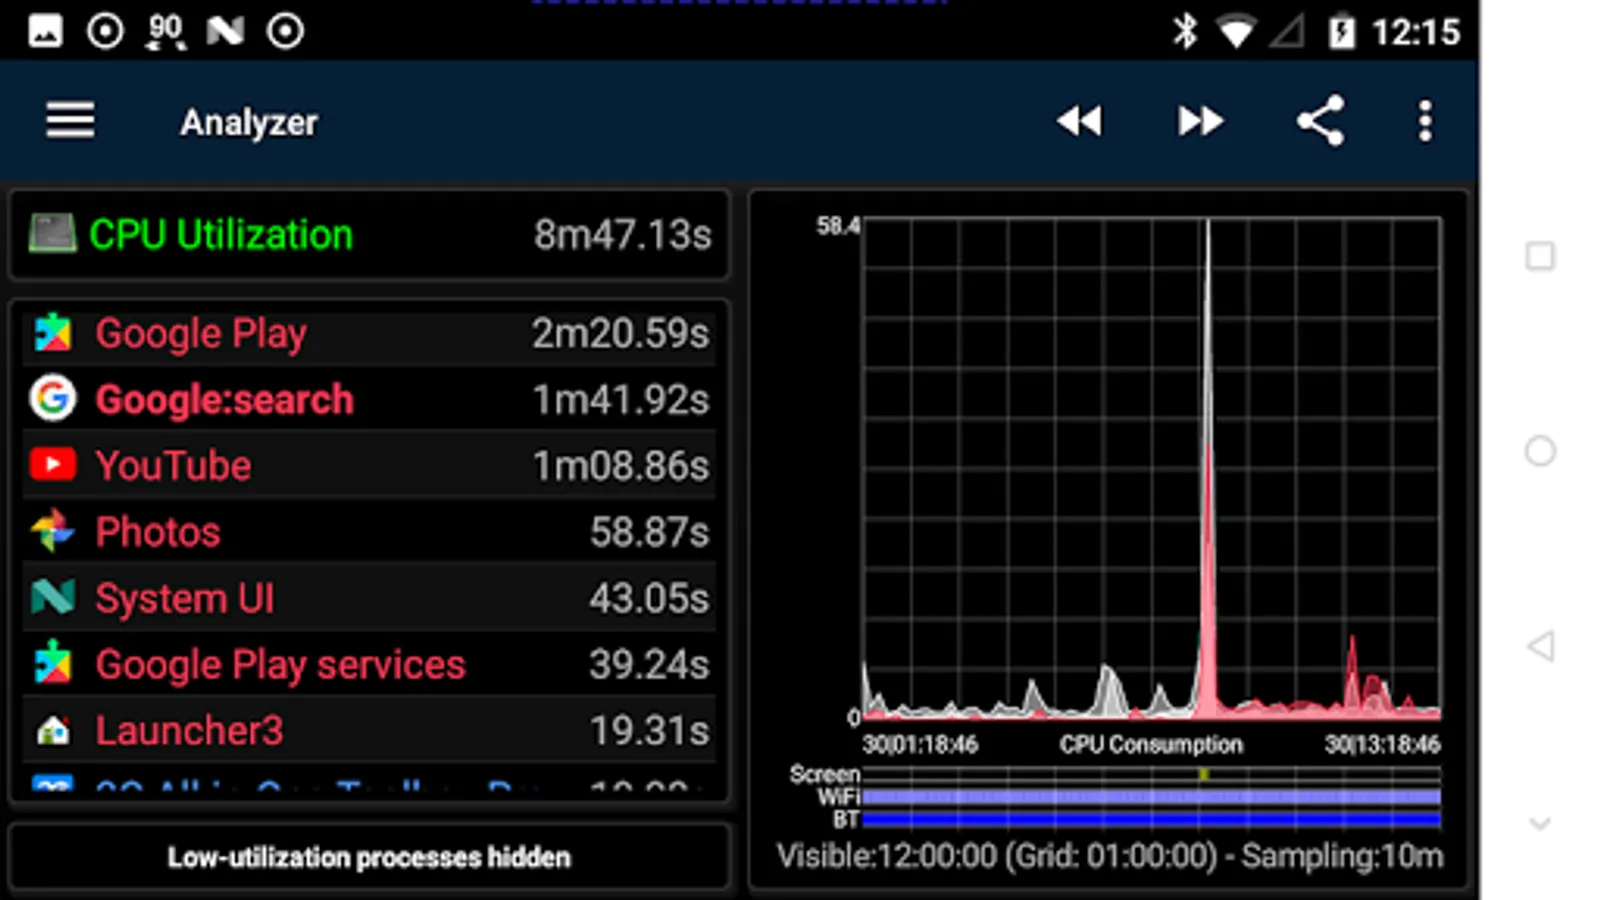The width and height of the screenshot is (1600, 900).
Task: Tap the Visible 12:00:00 sampling info text
Action: [1110, 856]
